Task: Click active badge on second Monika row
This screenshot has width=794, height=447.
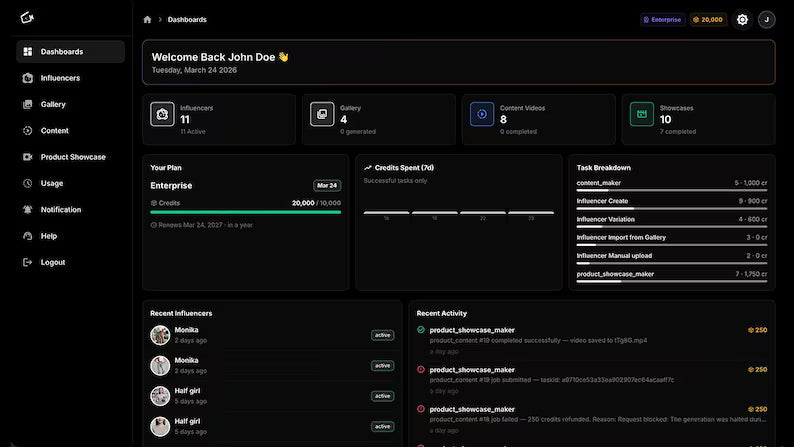Action: [x=382, y=365]
